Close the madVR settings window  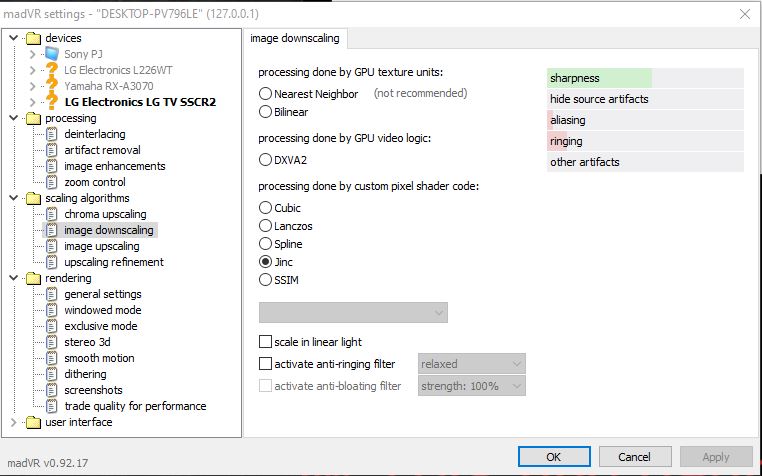[745, 14]
